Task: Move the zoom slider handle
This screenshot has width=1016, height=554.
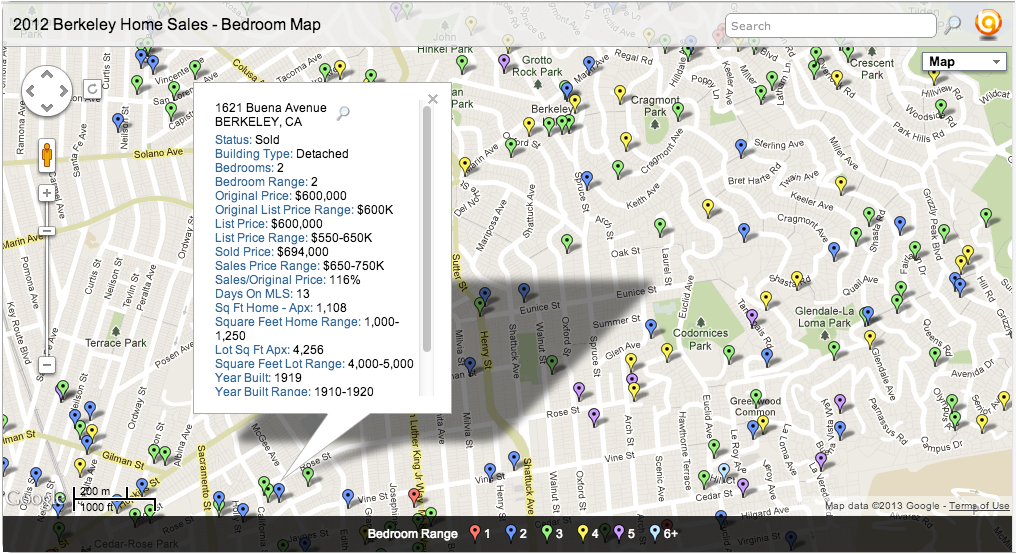Action: pyautogui.click(x=47, y=231)
